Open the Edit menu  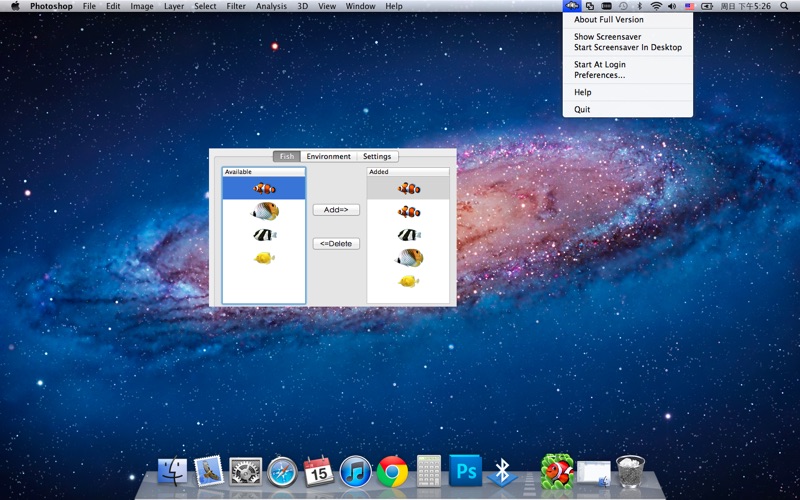pos(113,6)
